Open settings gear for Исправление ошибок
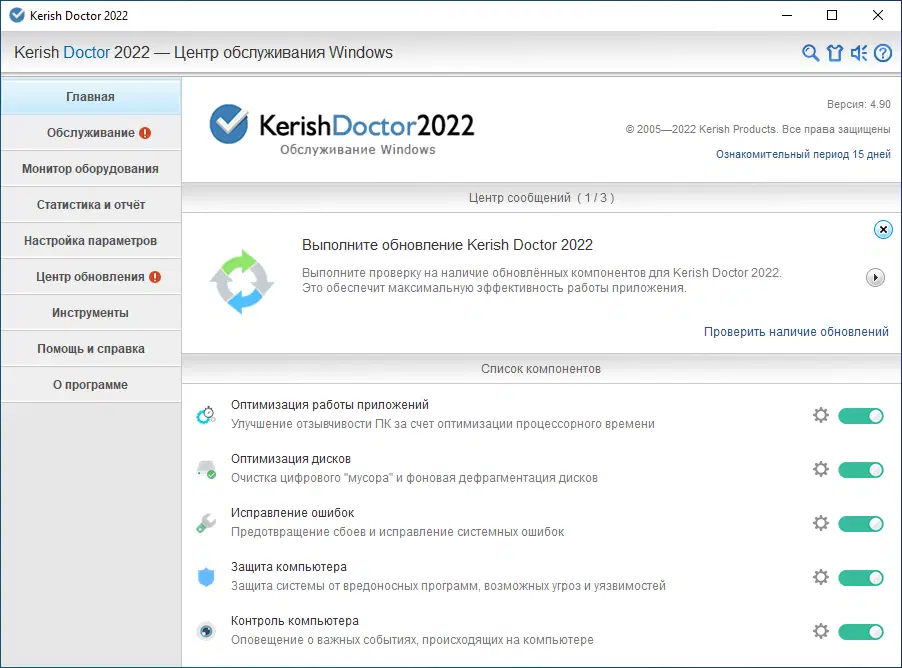 (821, 523)
